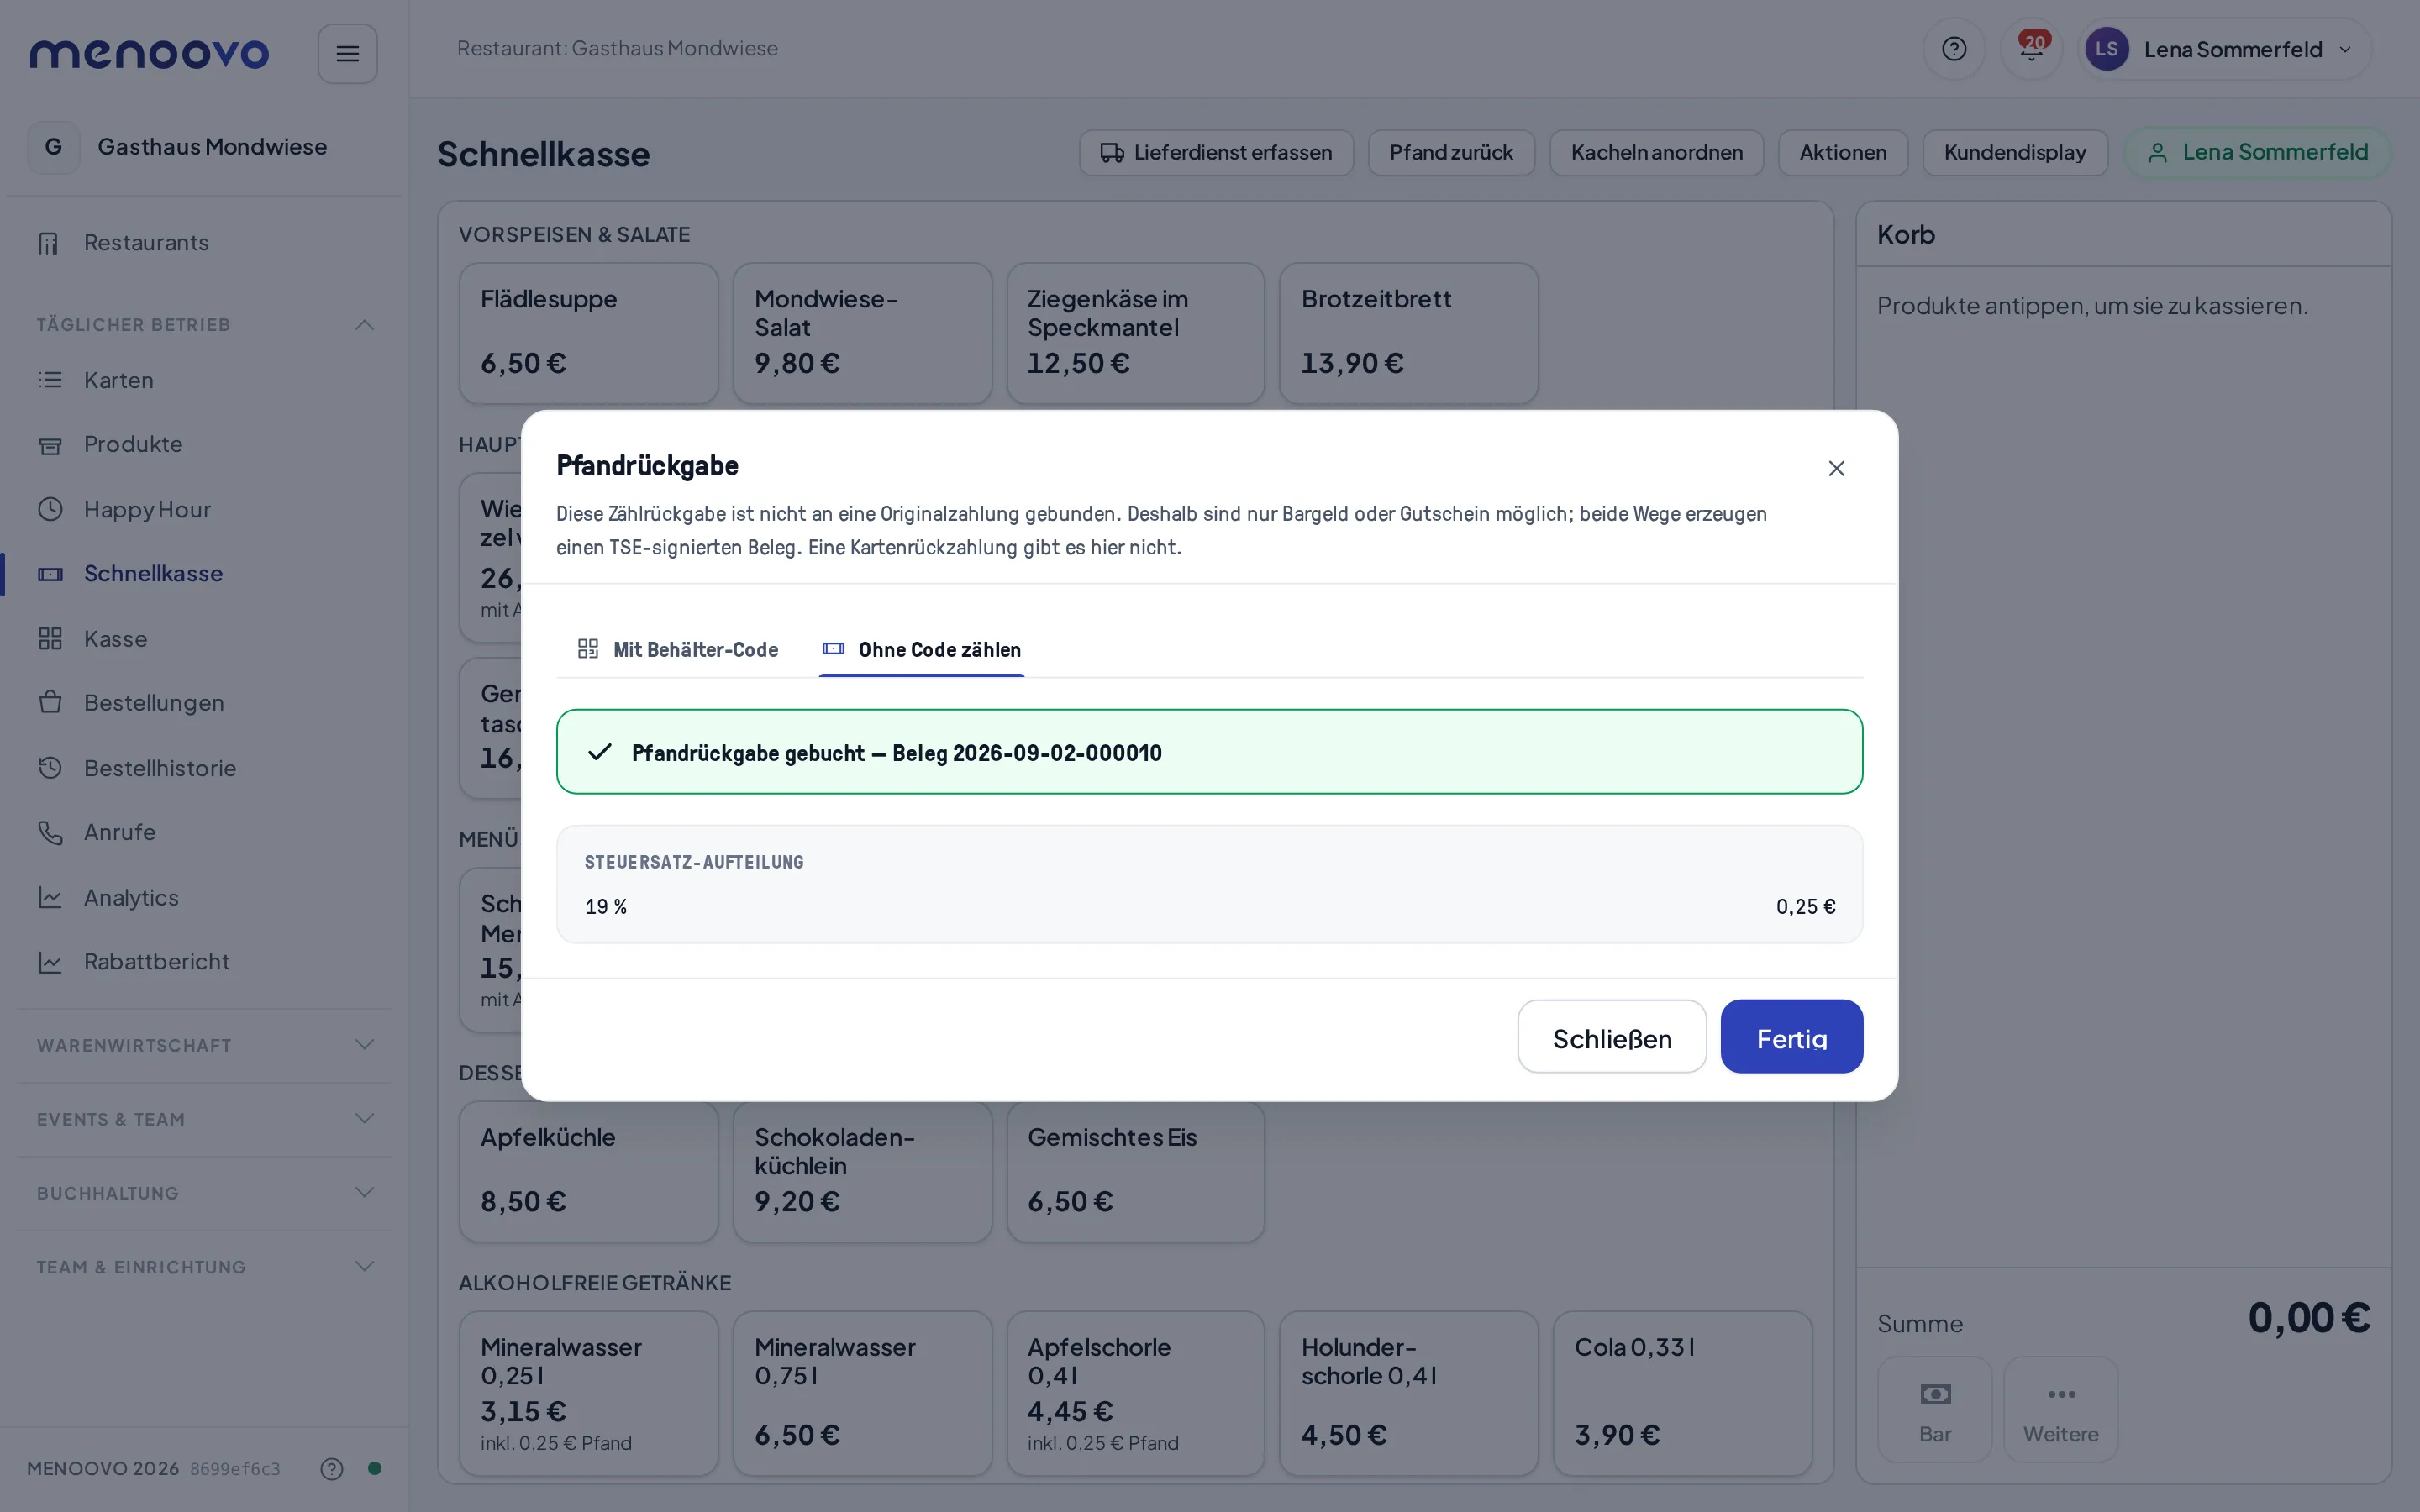Click the Kasse grid icon
Viewport: 2420px width, 1512px height.
pyautogui.click(x=50, y=638)
